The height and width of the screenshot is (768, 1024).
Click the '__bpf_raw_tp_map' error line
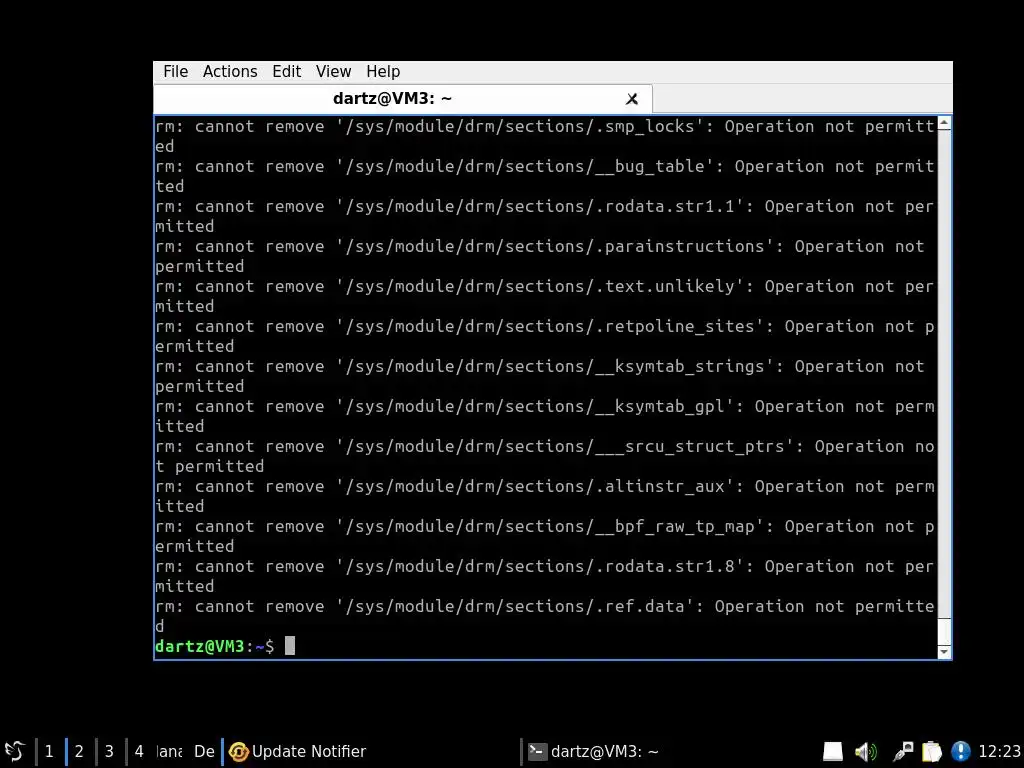coord(545,536)
